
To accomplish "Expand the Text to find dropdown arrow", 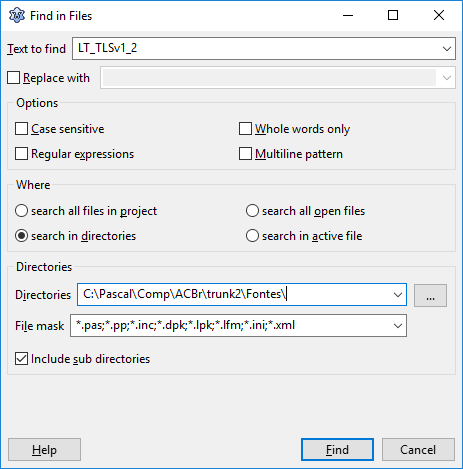I will (x=447, y=49).
